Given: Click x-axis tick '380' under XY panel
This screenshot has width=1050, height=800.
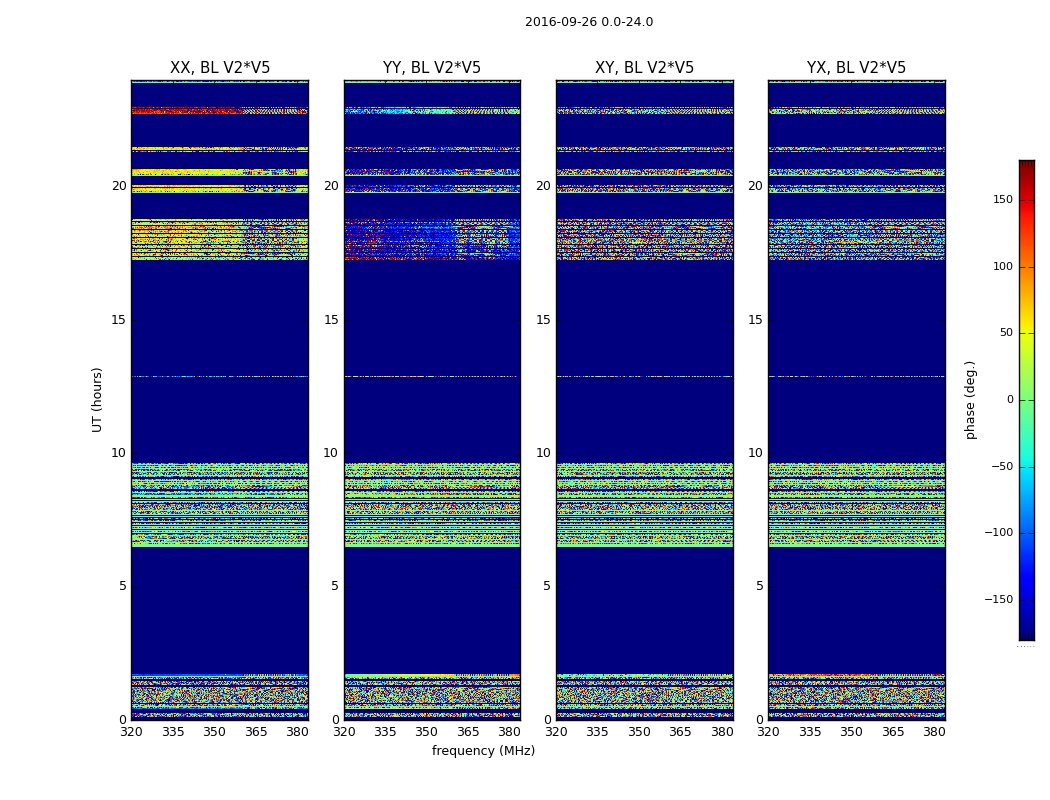Looking at the screenshot, I should [722, 732].
